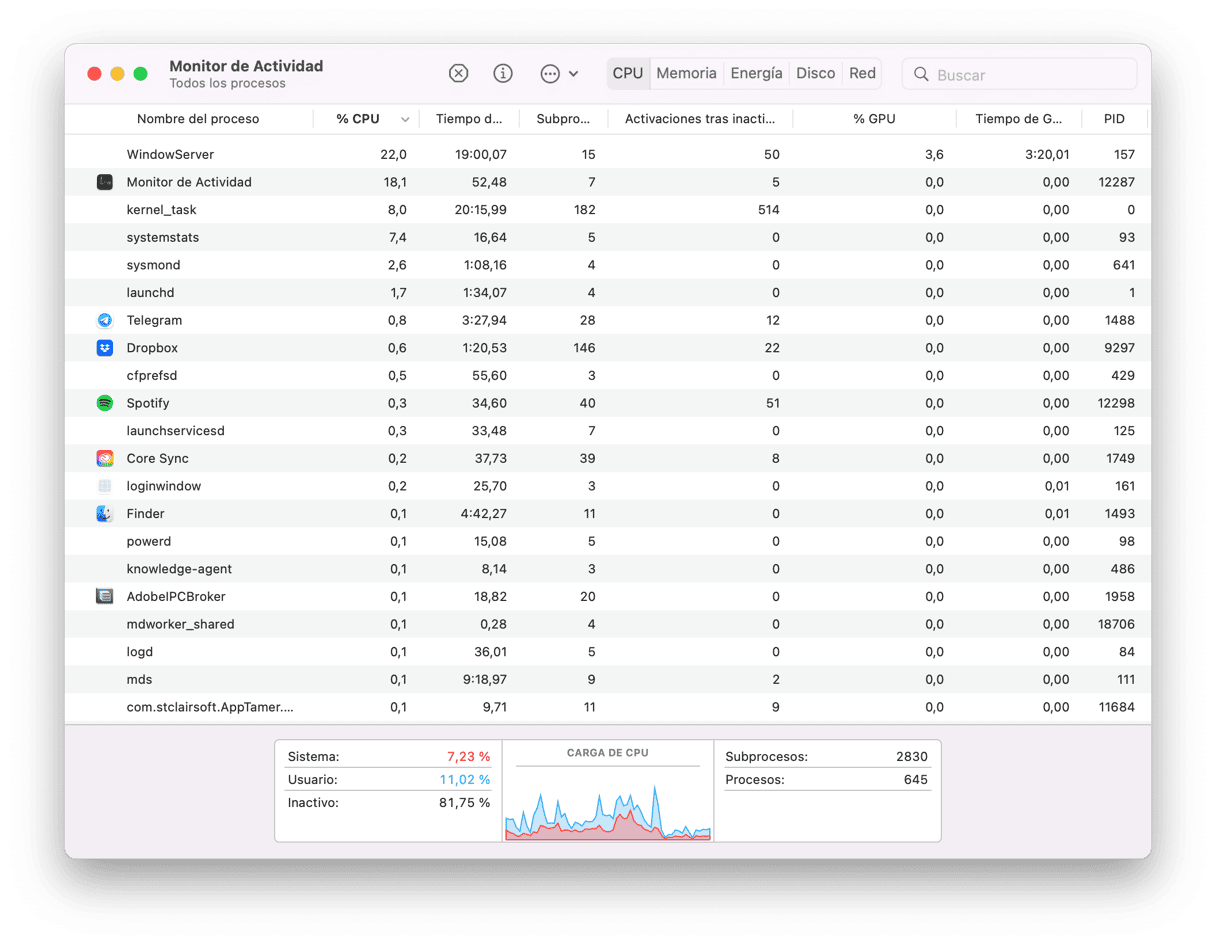This screenshot has width=1216, height=944.
Task: Click the Procesos count 645
Action: [x=915, y=780]
